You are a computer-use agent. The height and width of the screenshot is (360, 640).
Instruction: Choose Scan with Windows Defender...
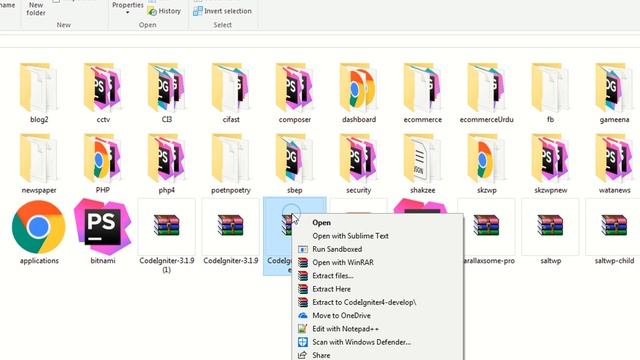(x=378, y=342)
